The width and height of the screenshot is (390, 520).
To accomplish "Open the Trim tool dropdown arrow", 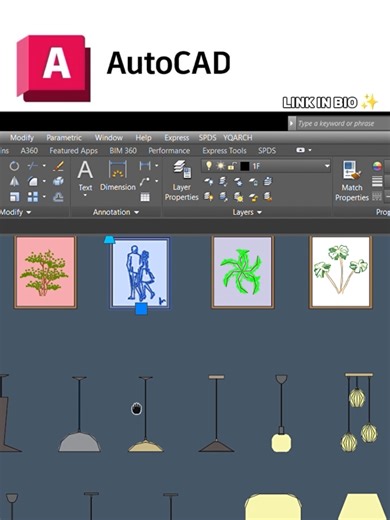I will [44, 166].
